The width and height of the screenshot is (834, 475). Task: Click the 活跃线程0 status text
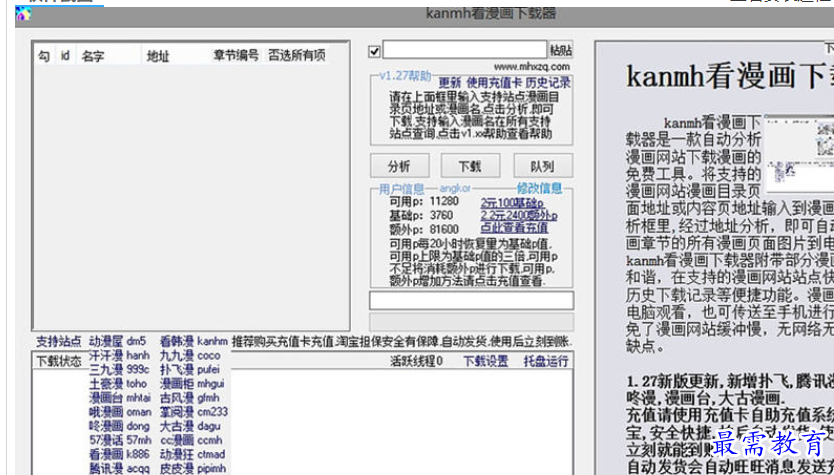pyautogui.click(x=416, y=362)
